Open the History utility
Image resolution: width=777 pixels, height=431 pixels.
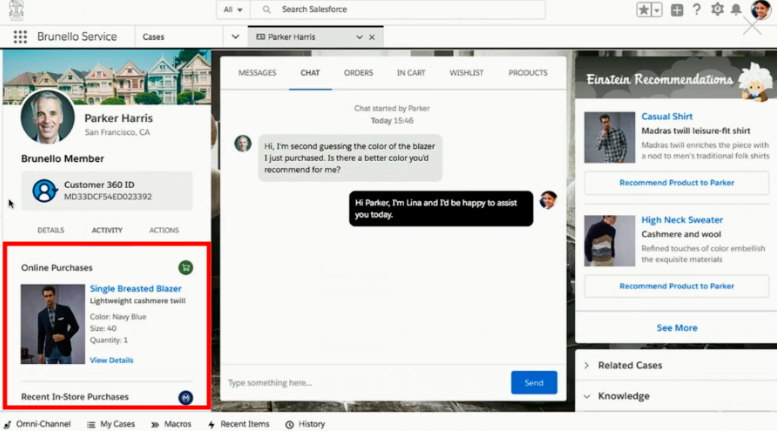tap(305, 424)
